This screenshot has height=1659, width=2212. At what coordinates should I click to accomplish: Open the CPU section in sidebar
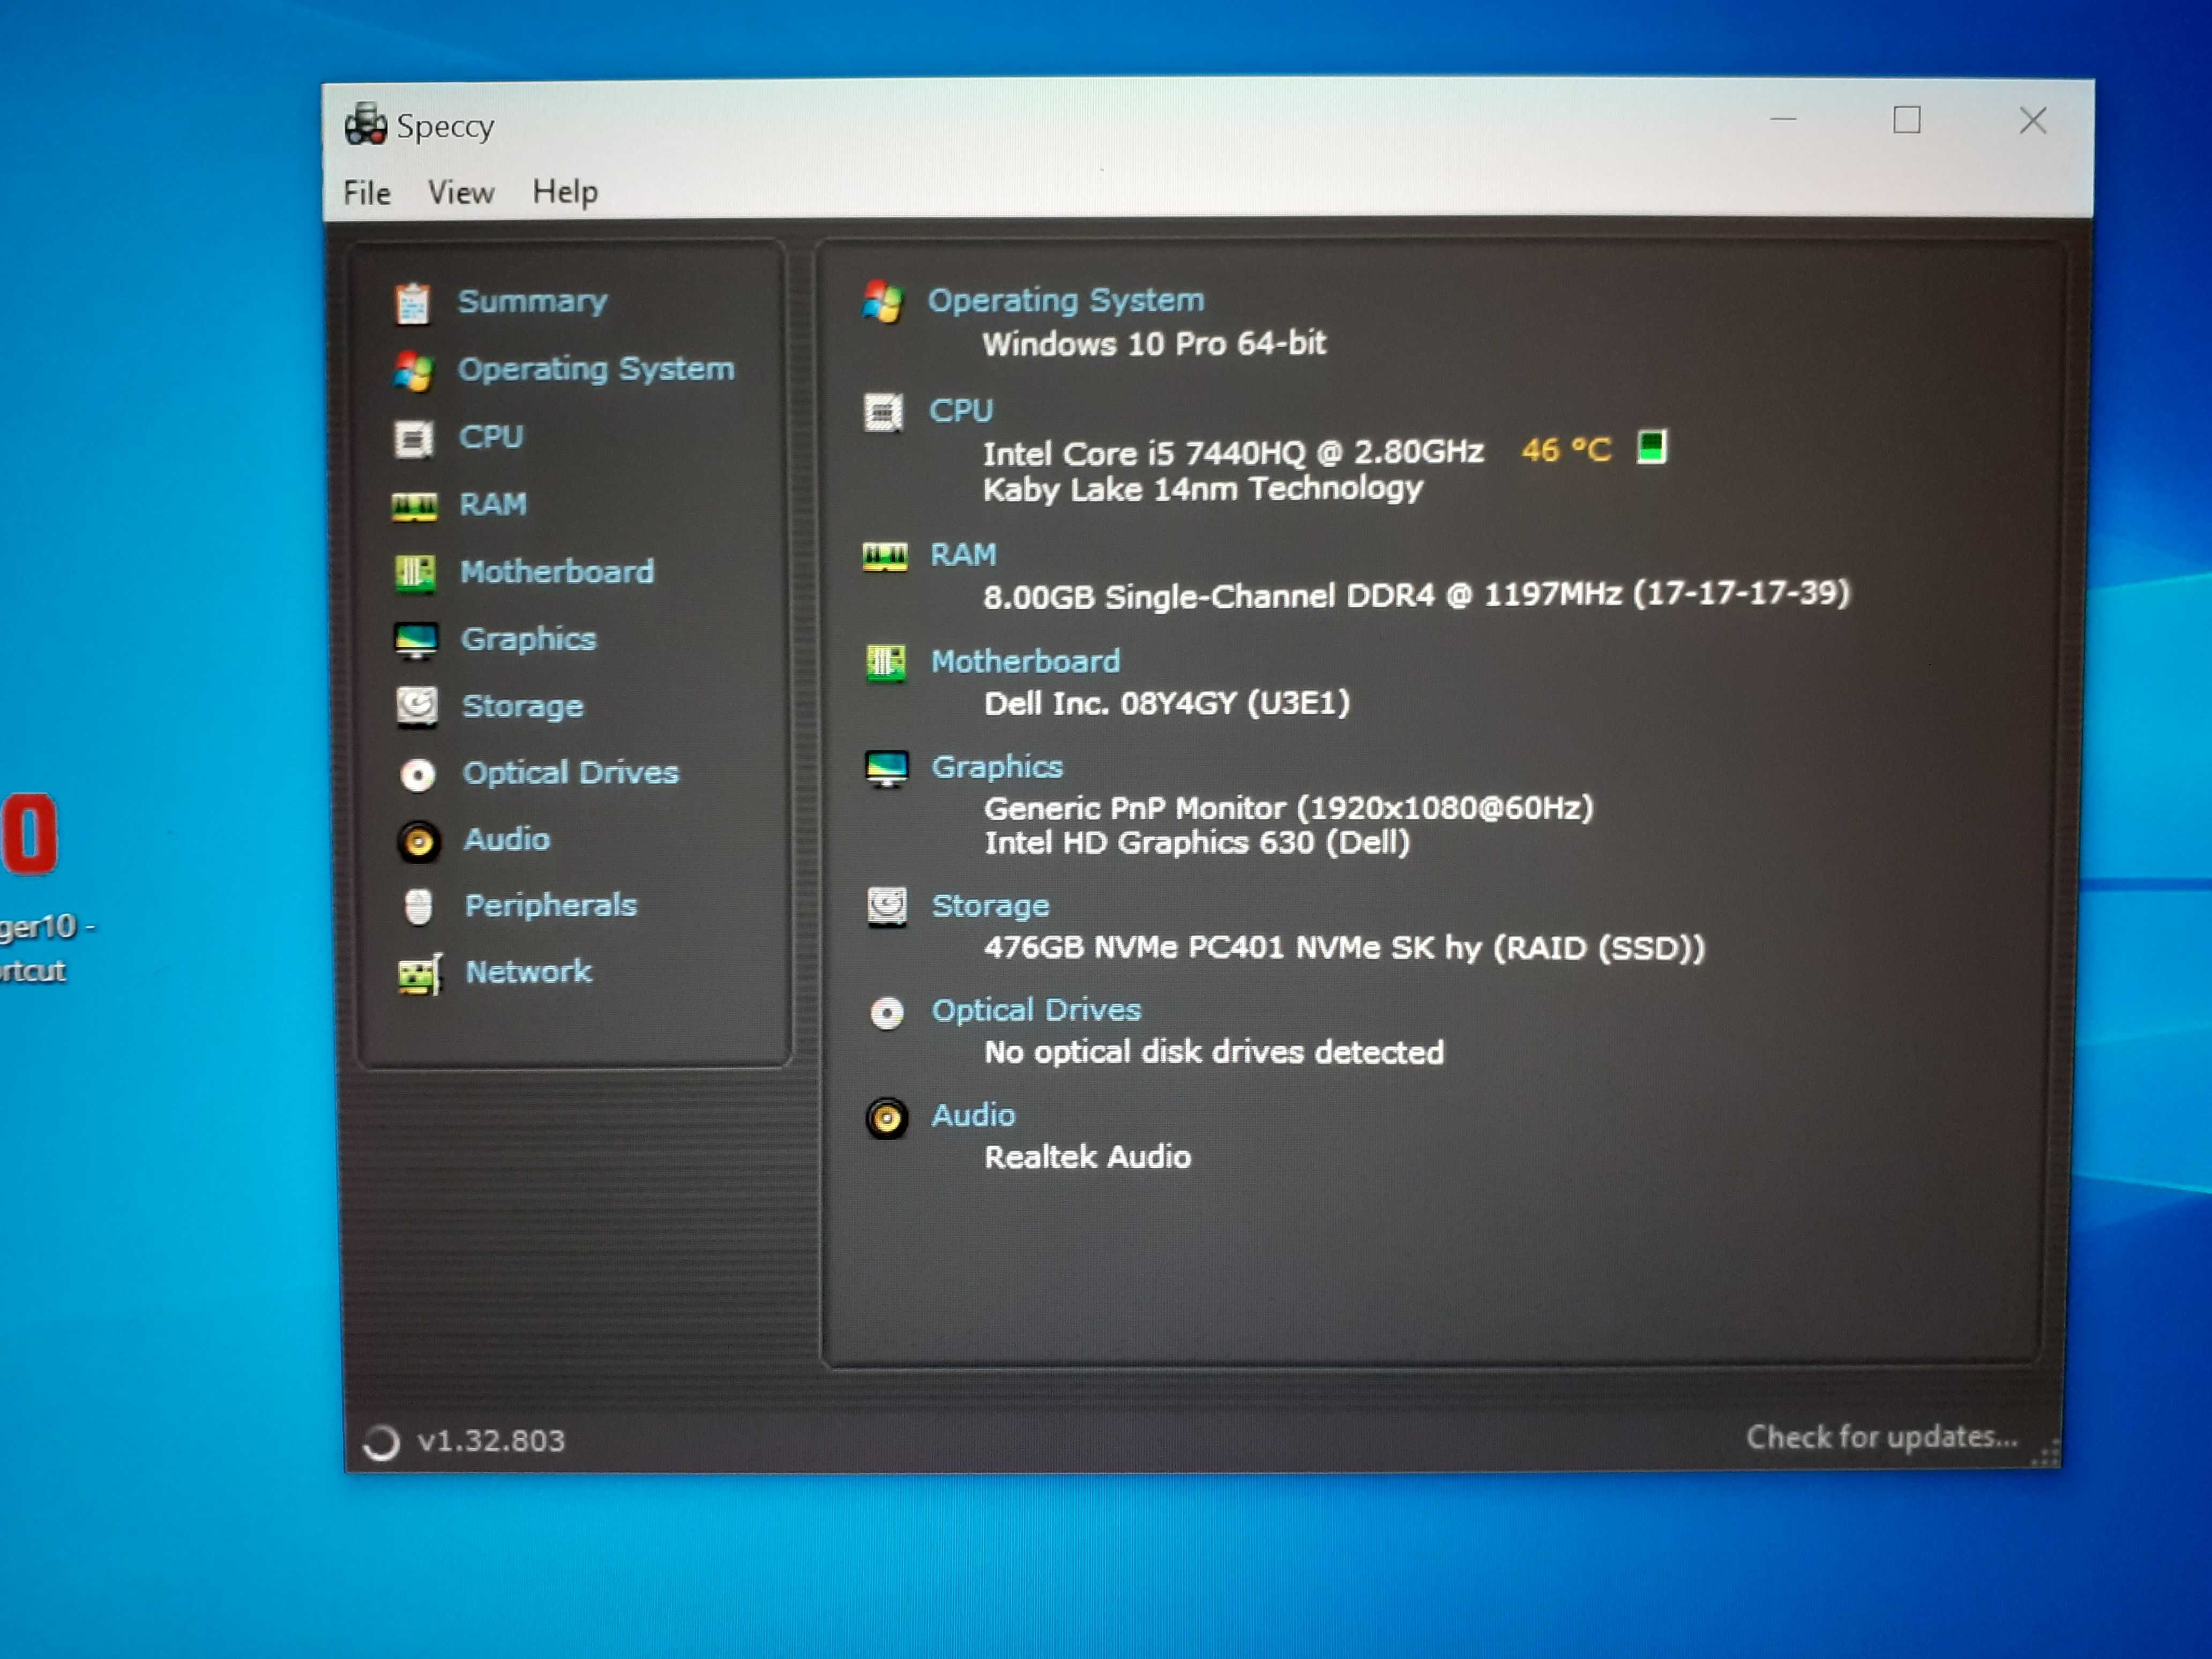coord(490,436)
